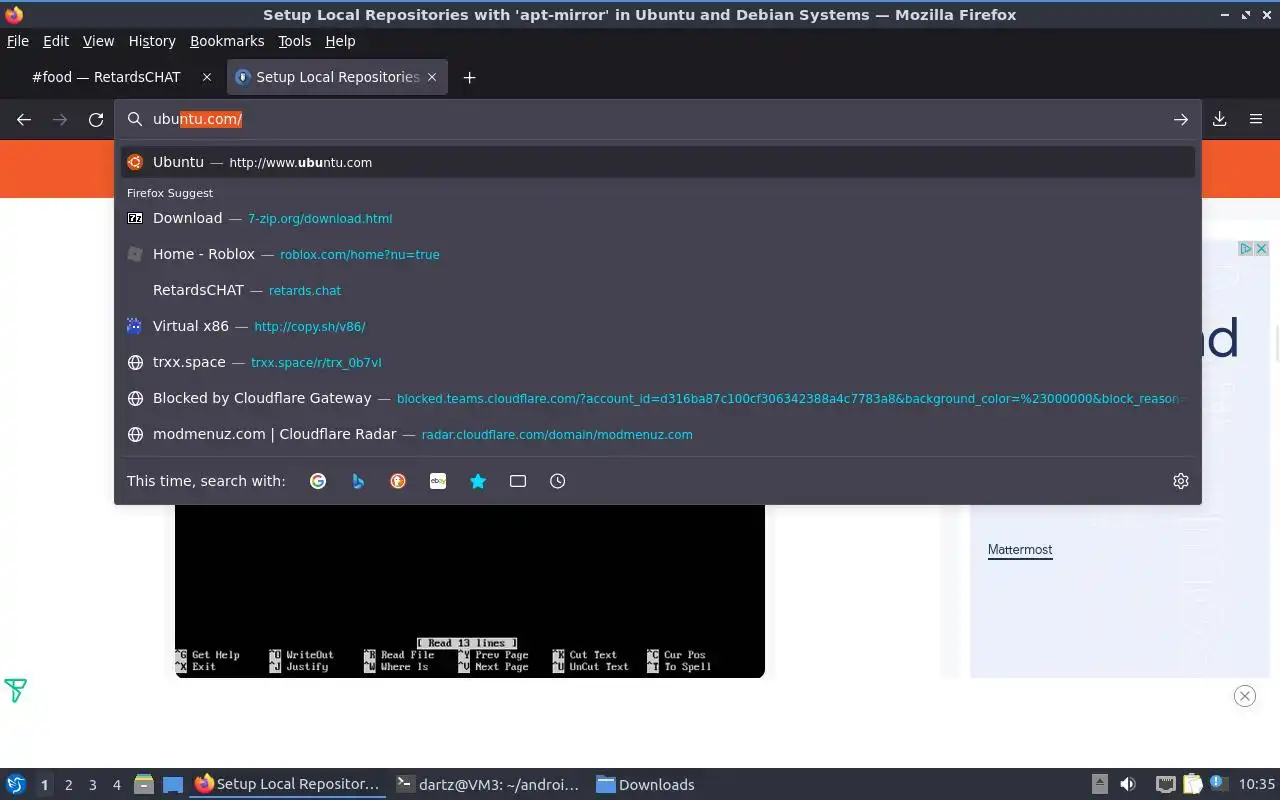The image size is (1280, 800).
Task: Select the Ubuntu www.ubuntu.com suggestion
Action: [658, 162]
